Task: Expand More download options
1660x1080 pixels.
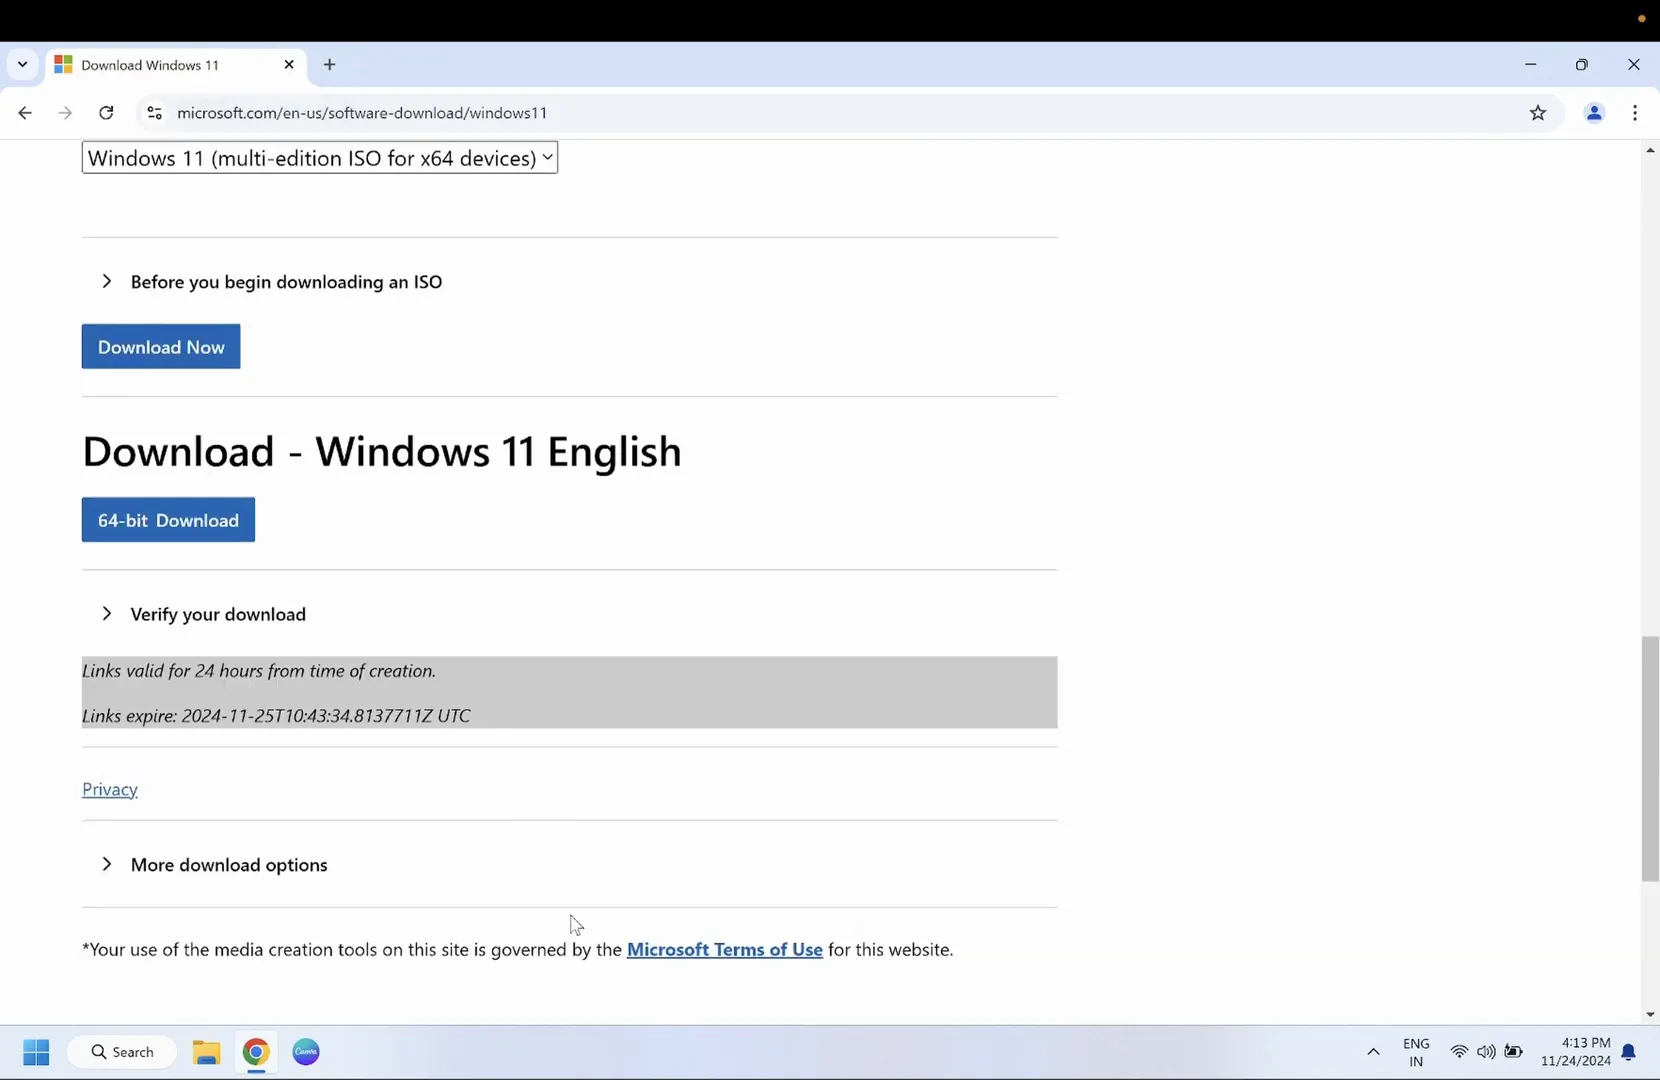Action: pyautogui.click(x=229, y=865)
